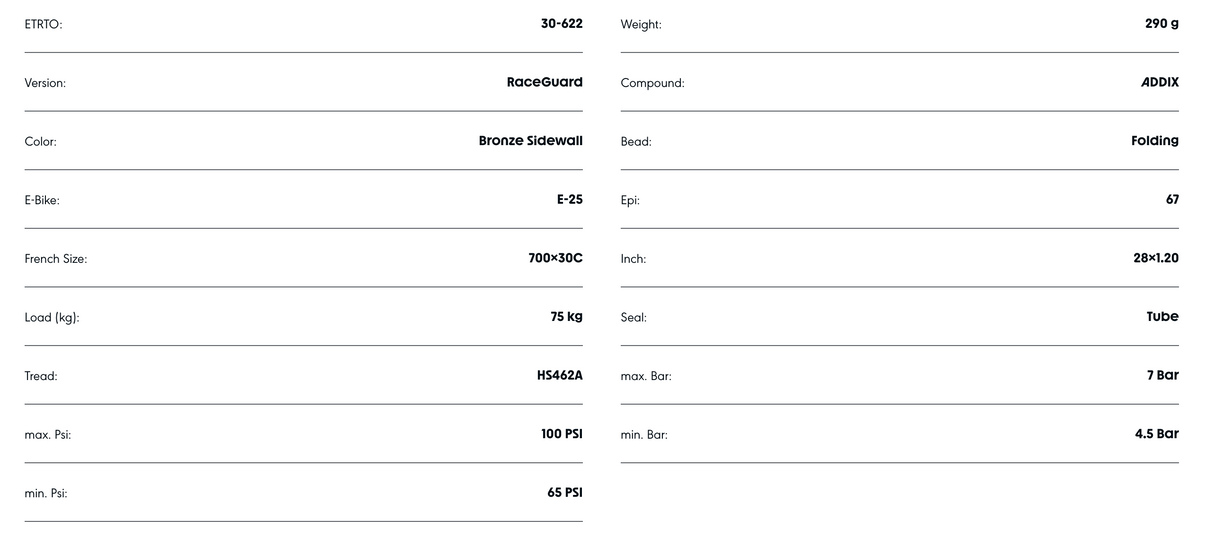The width and height of the screenshot is (1214, 537).
Task: Select the 4.5 Bar min pressure value
Action: [1157, 434]
